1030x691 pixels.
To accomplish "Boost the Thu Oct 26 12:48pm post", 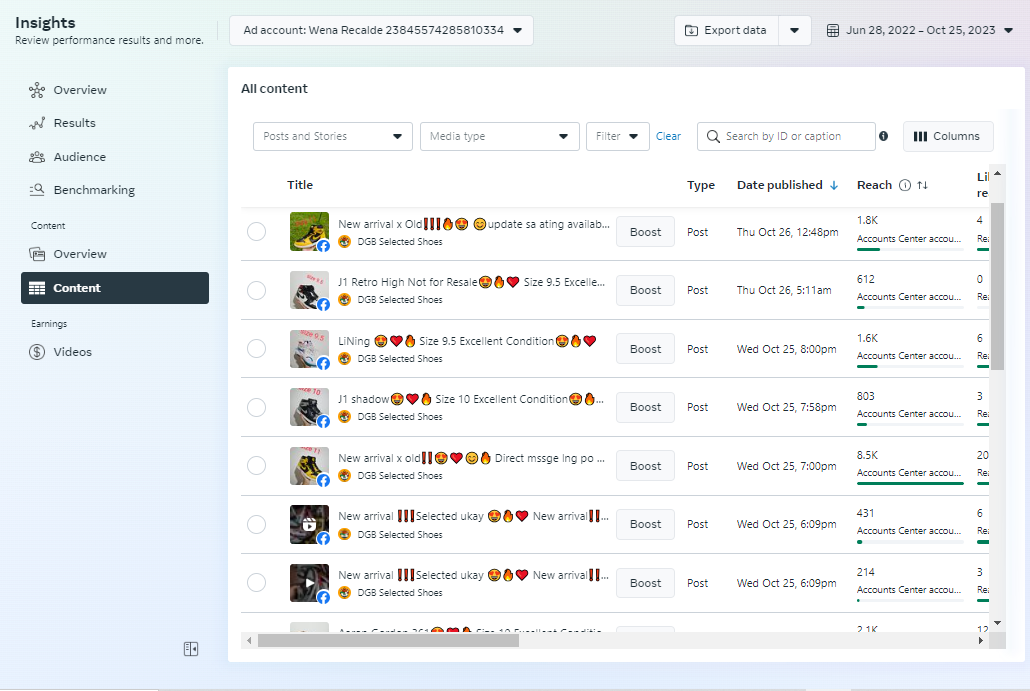I will [x=645, y=232].
